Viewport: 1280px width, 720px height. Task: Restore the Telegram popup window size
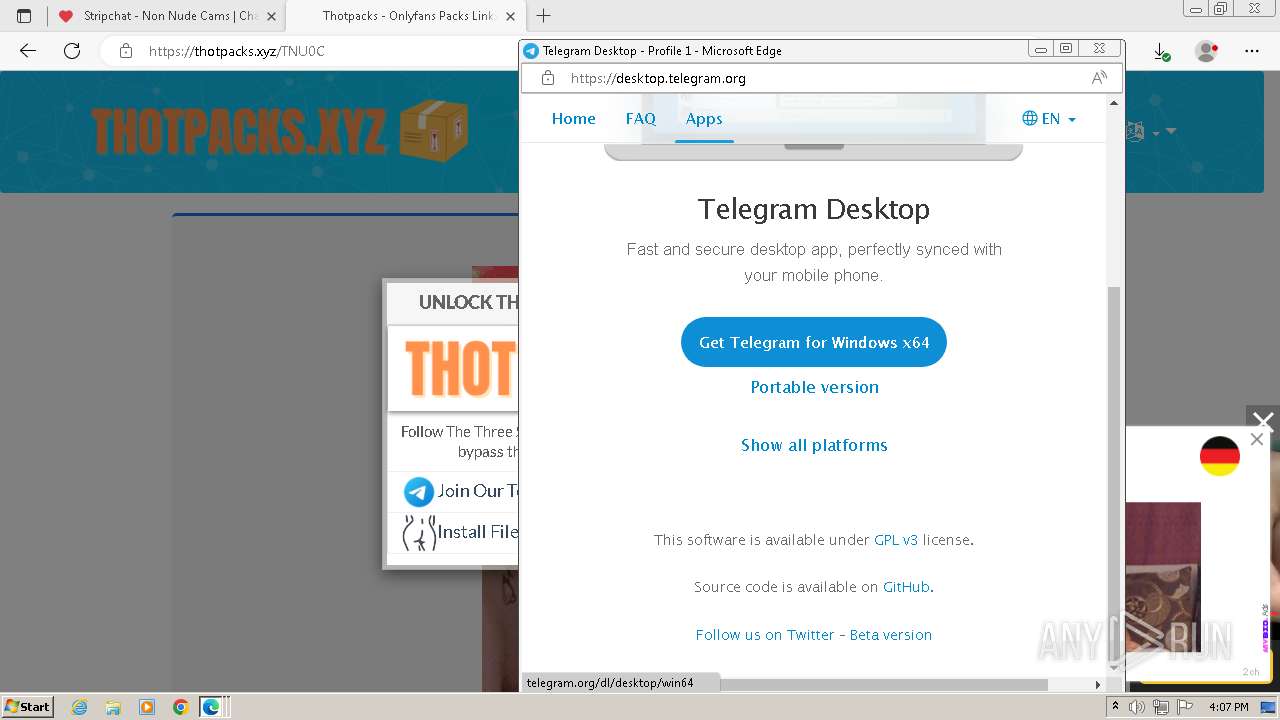point(1067,49)
